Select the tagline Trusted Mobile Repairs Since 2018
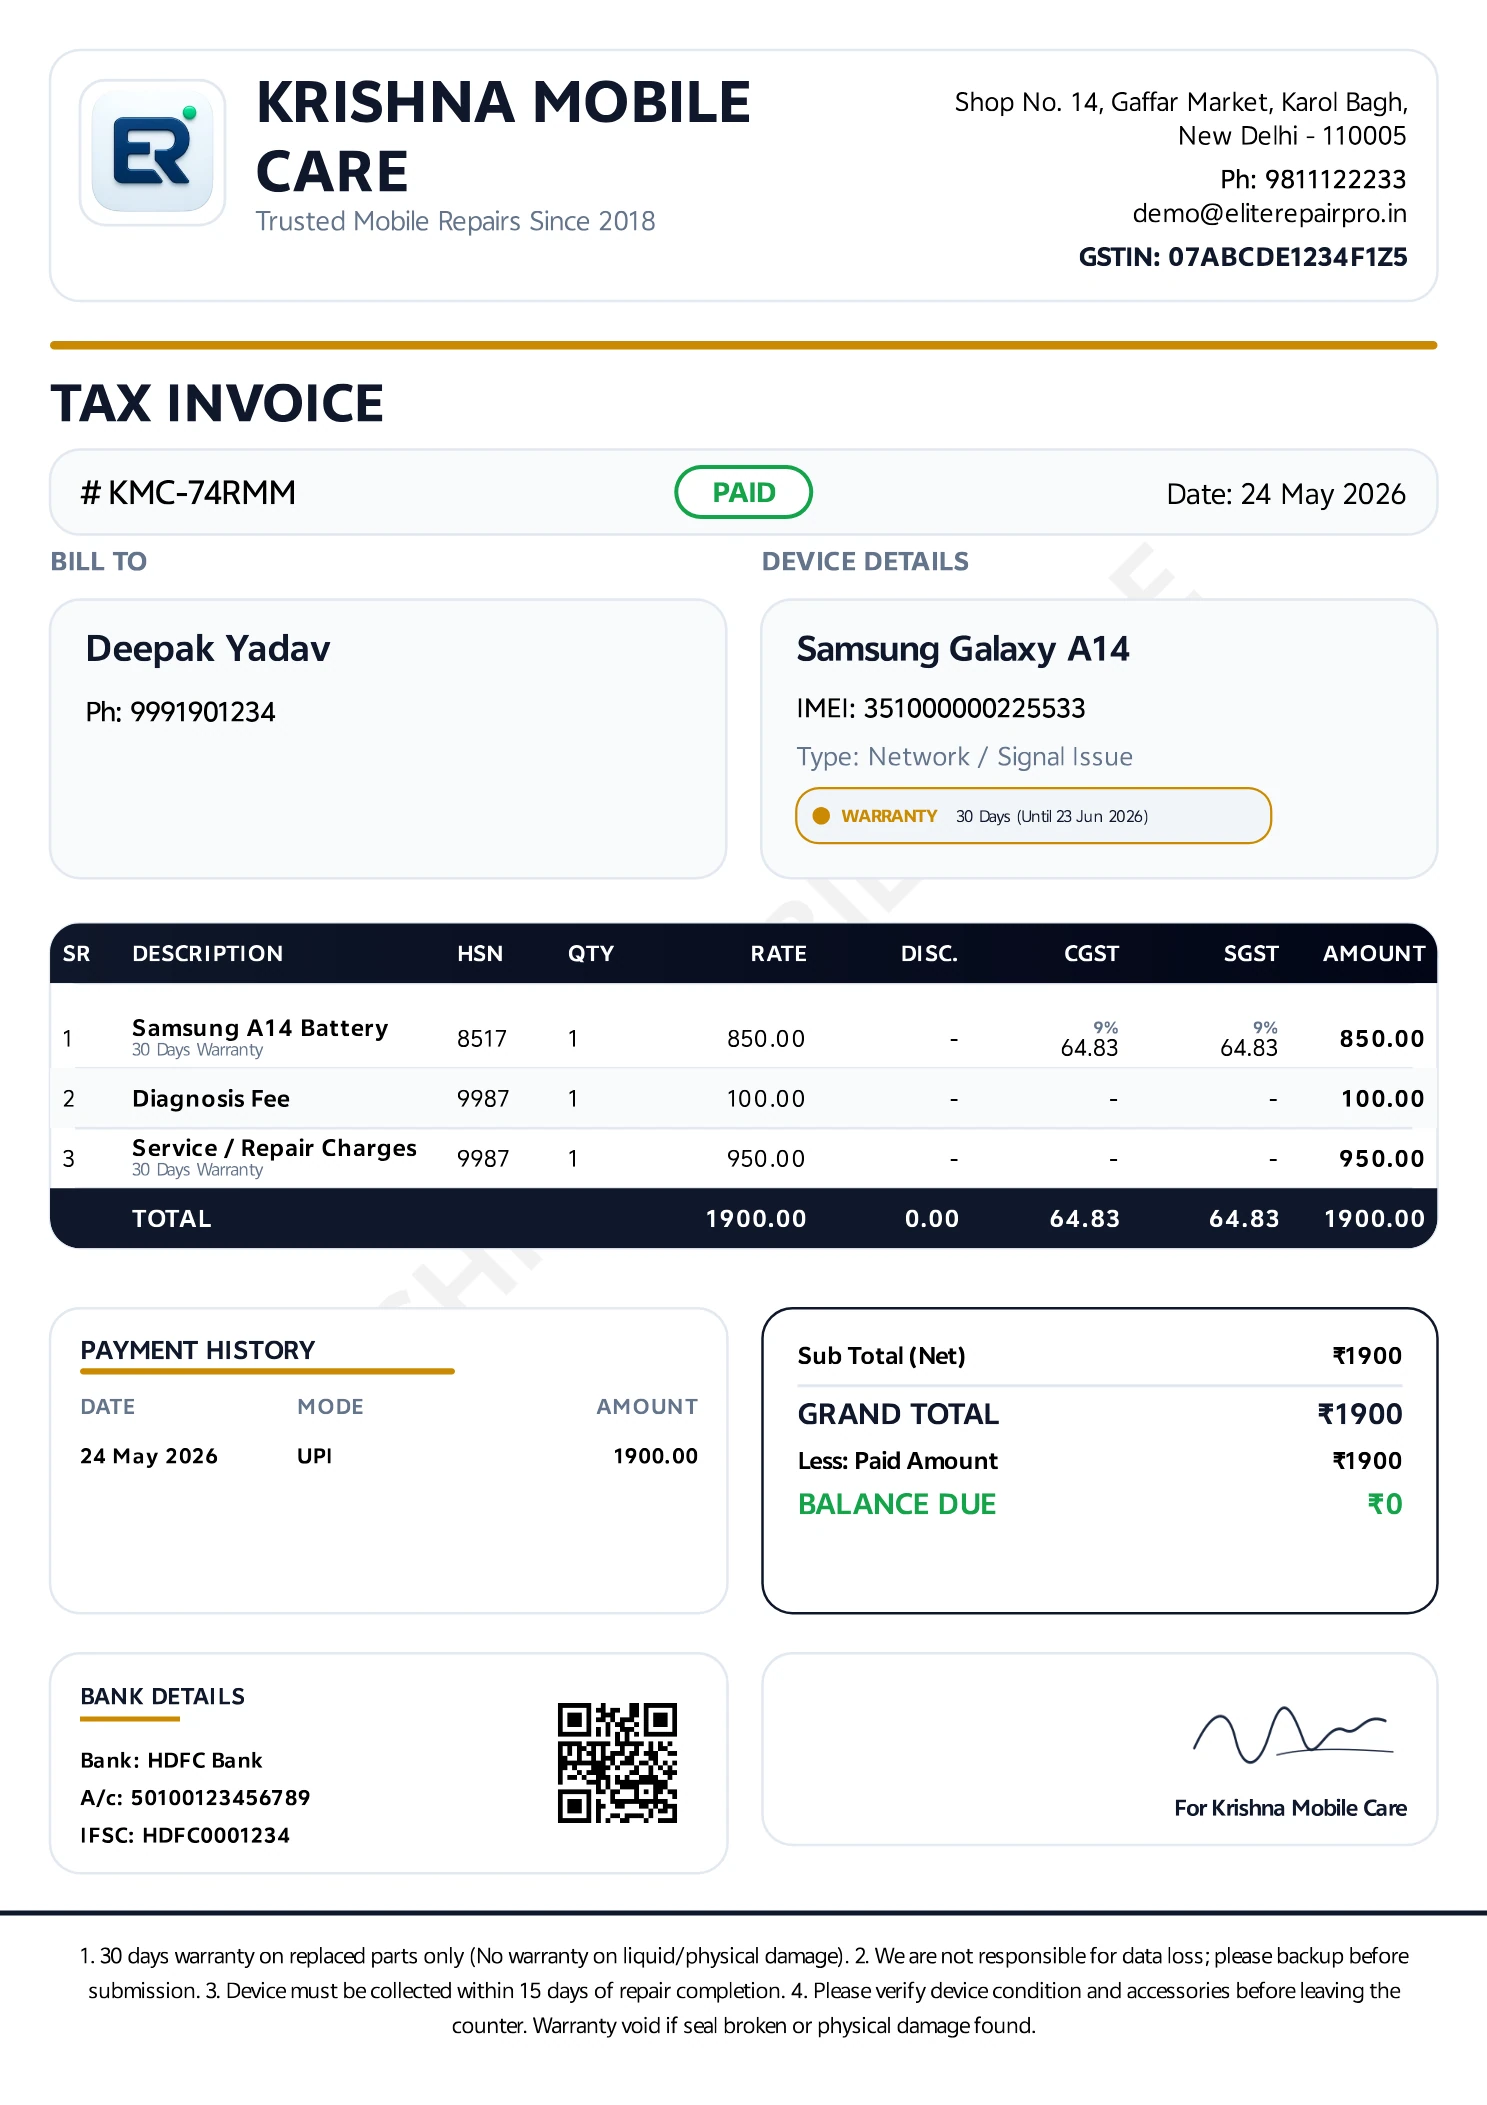 (x=455, y=221)
